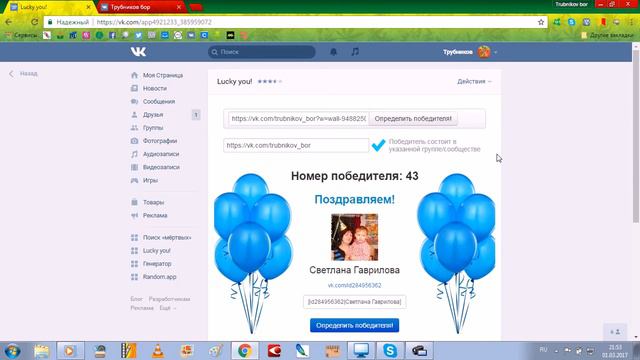Open 'Сообщения' in VK sidebar
Screen dimensions: 640x360
pyautogui.click(x=159, y=102)
